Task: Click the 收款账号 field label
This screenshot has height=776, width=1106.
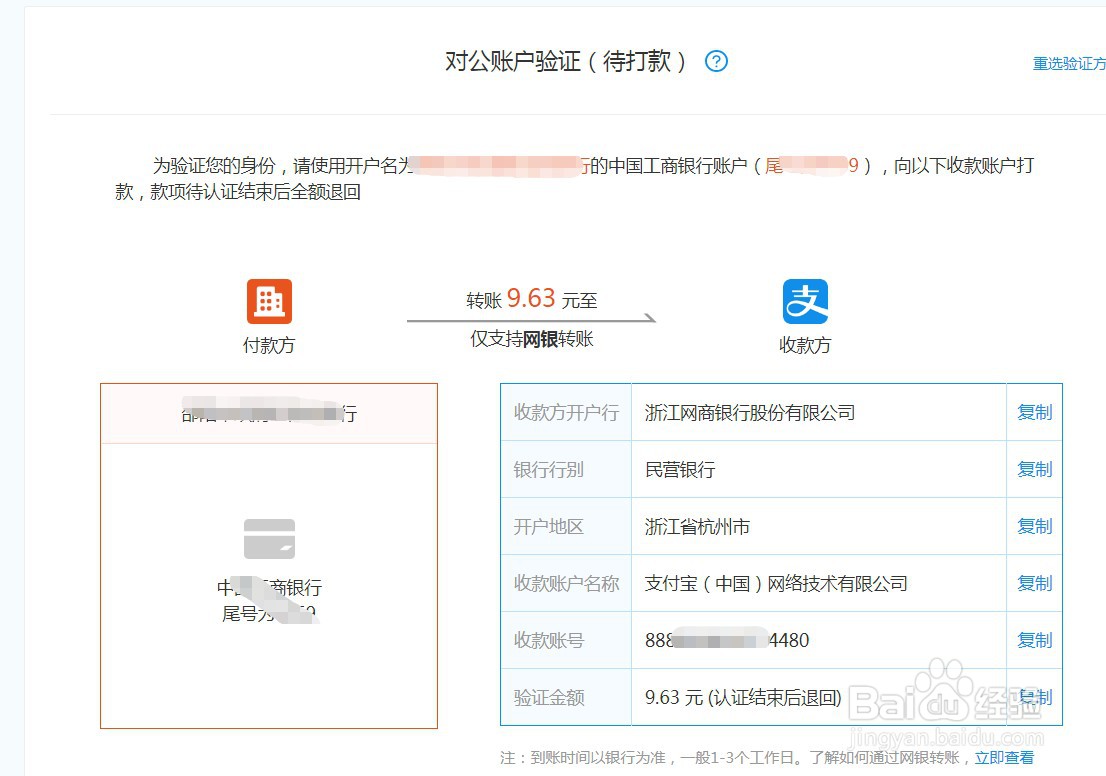Action: (x=548, y=640)
